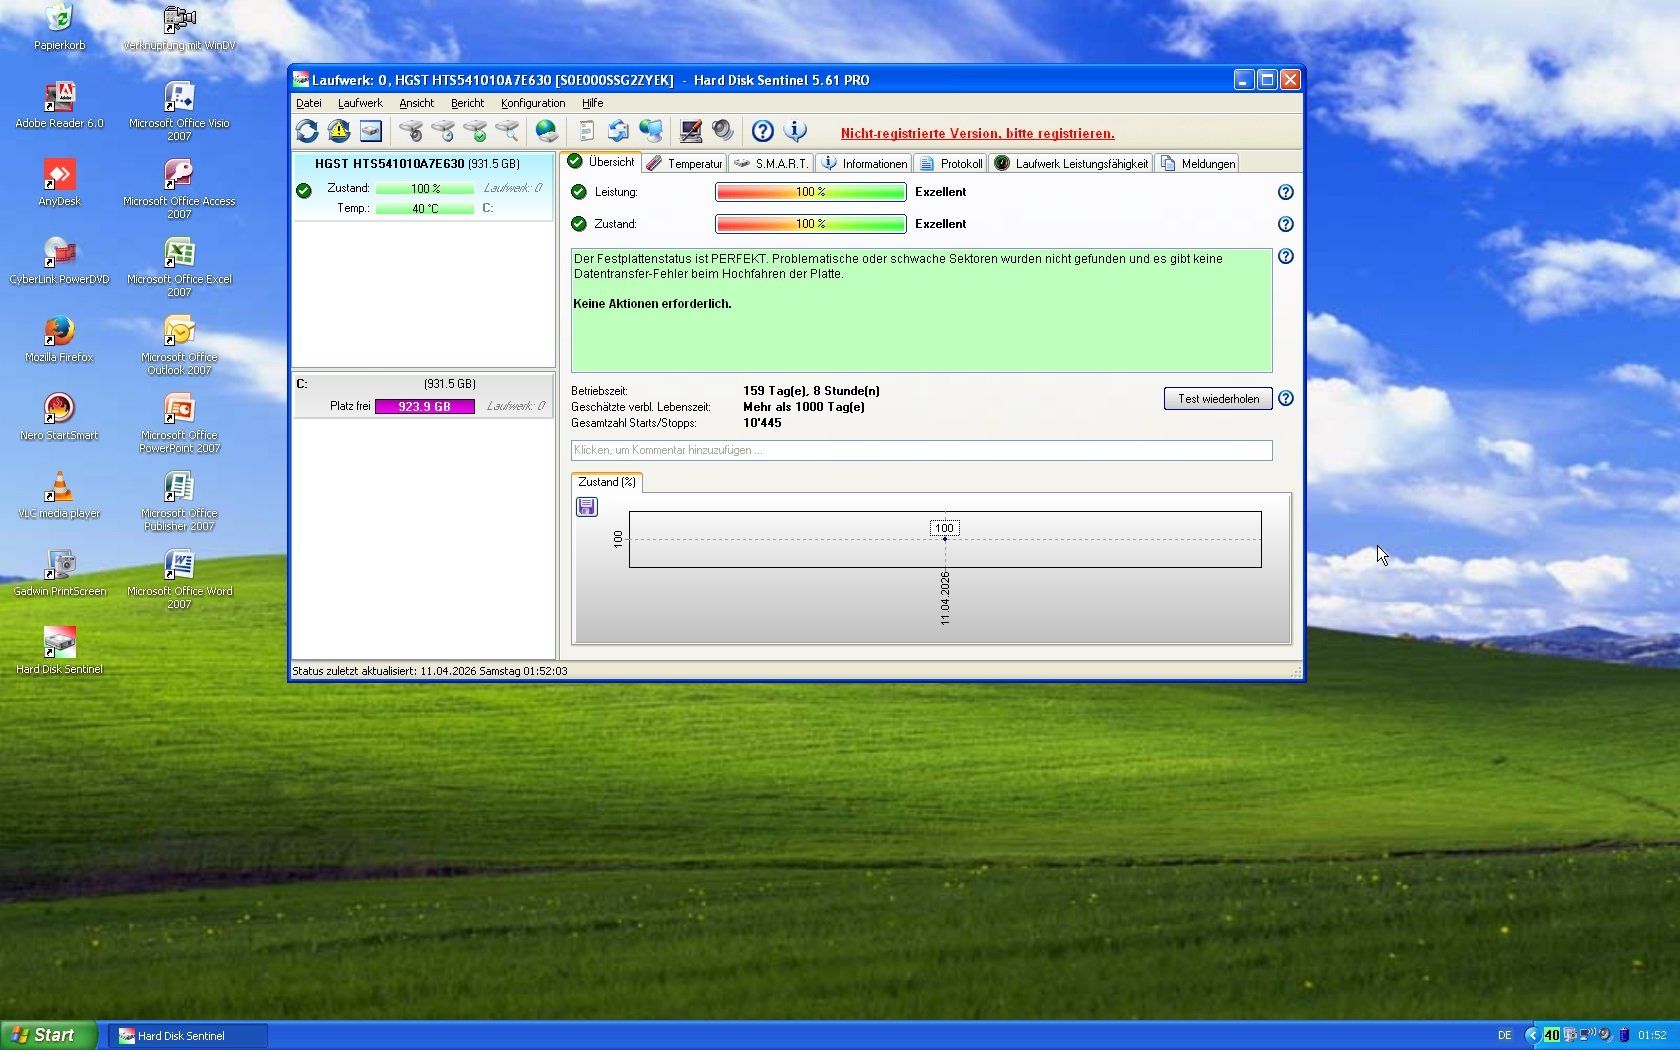
Task: Open Microsoft Office Word 2007 shortcut
Action: (179, 578)
